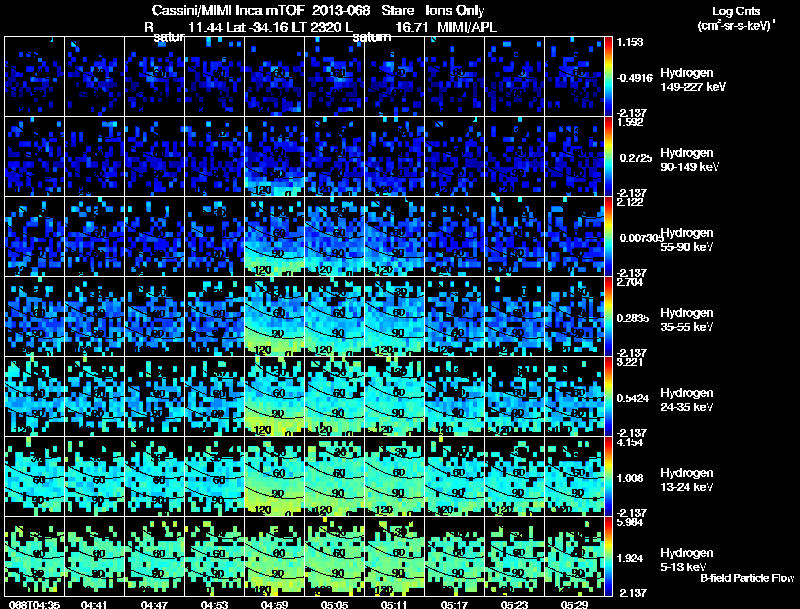
Task: Click the 4.154 maximum color scale value
Action: (631, 443)
